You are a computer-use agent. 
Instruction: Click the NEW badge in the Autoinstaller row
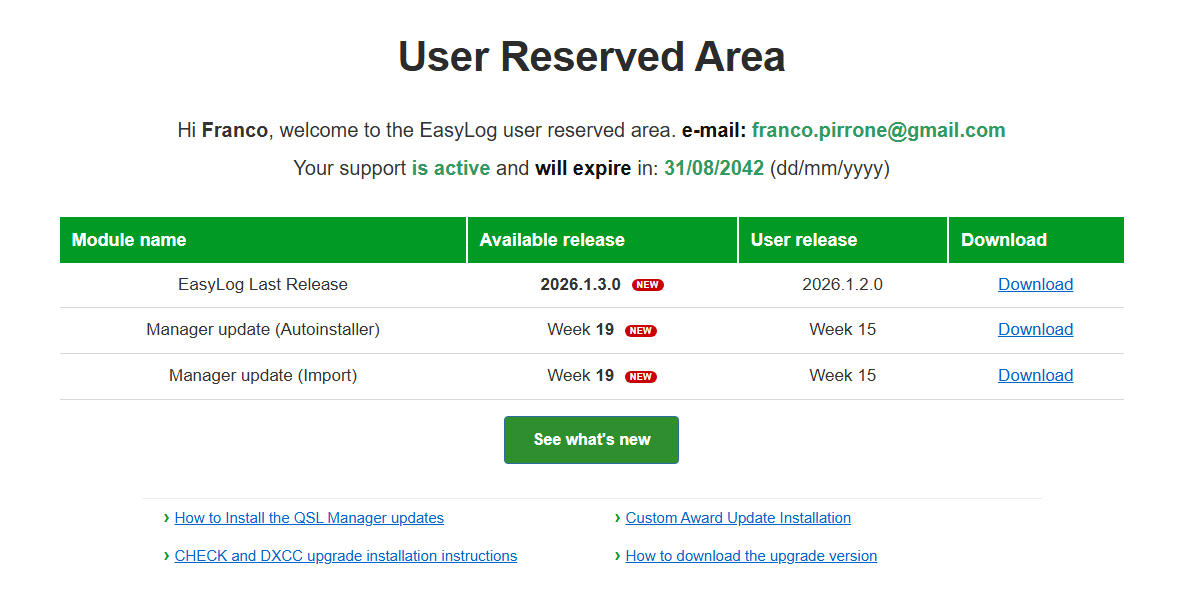pyautogui.click(x=640, y=331)
